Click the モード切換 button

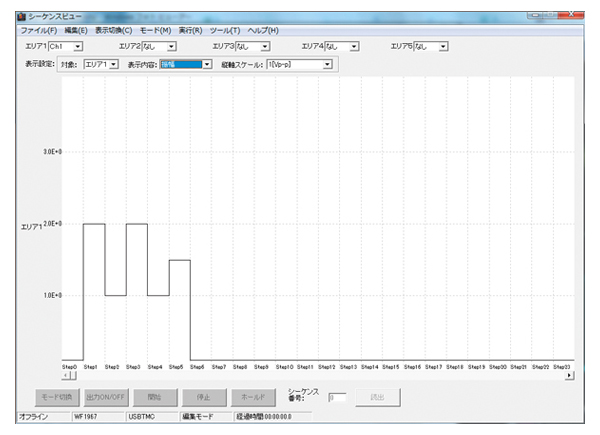pyautogui.click(x=56, y=397)
